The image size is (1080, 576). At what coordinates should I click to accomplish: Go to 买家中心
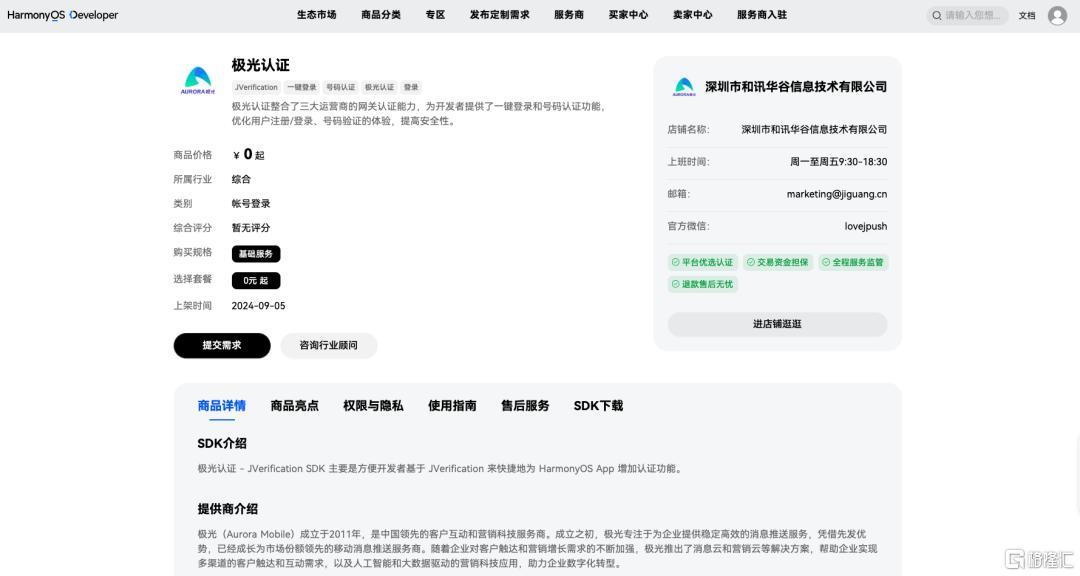(x=628, y=14)
